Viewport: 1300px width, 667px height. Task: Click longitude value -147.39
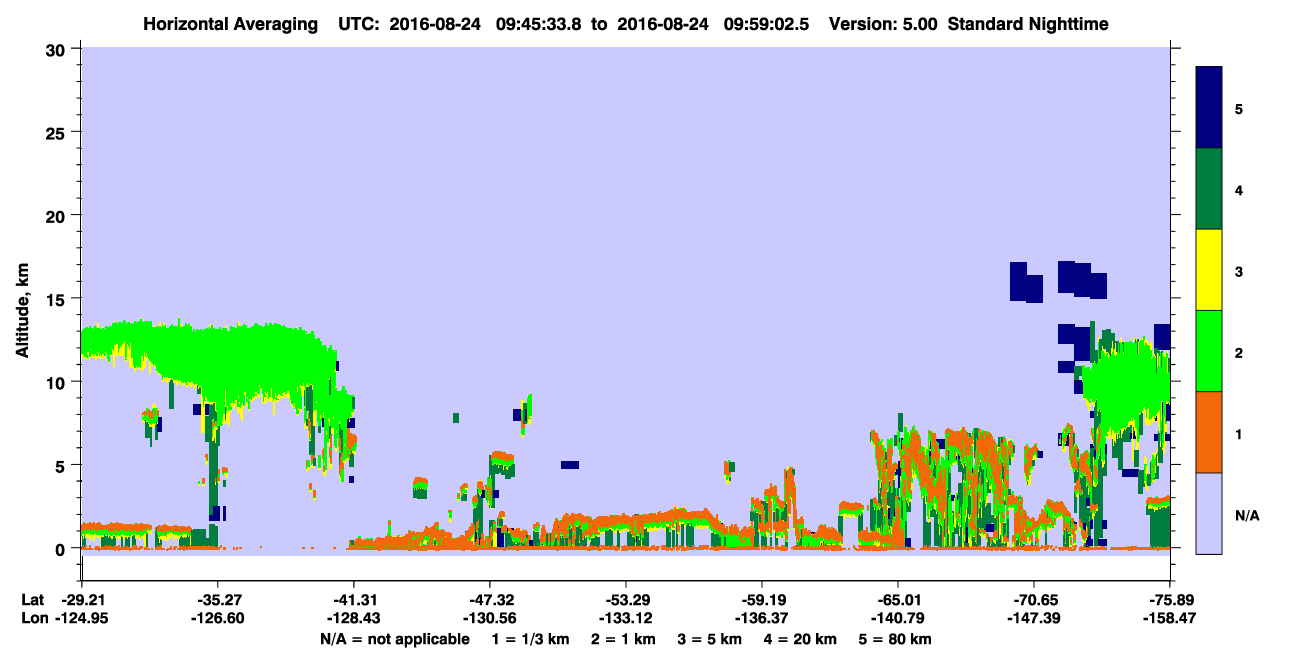(x=1034, y=619)
